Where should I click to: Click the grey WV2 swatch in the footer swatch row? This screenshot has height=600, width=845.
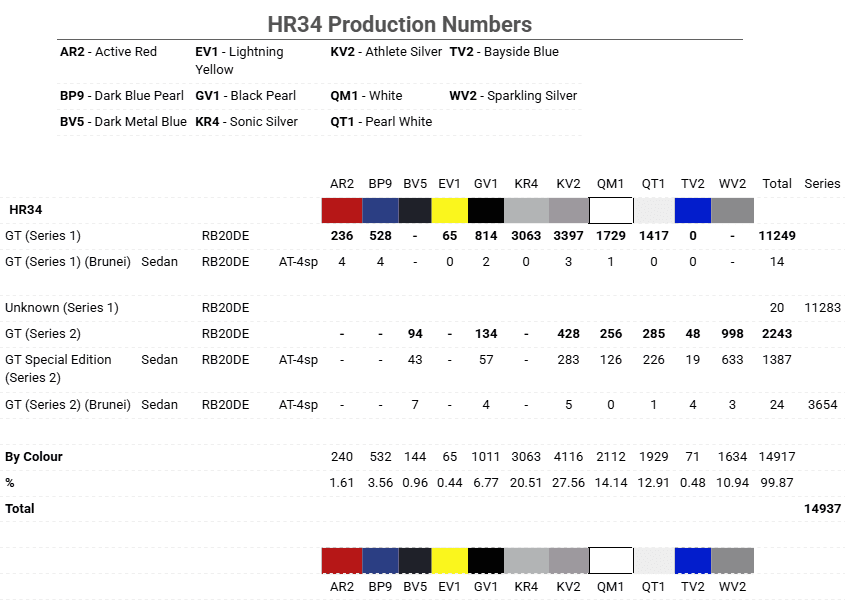coord(732,560)
